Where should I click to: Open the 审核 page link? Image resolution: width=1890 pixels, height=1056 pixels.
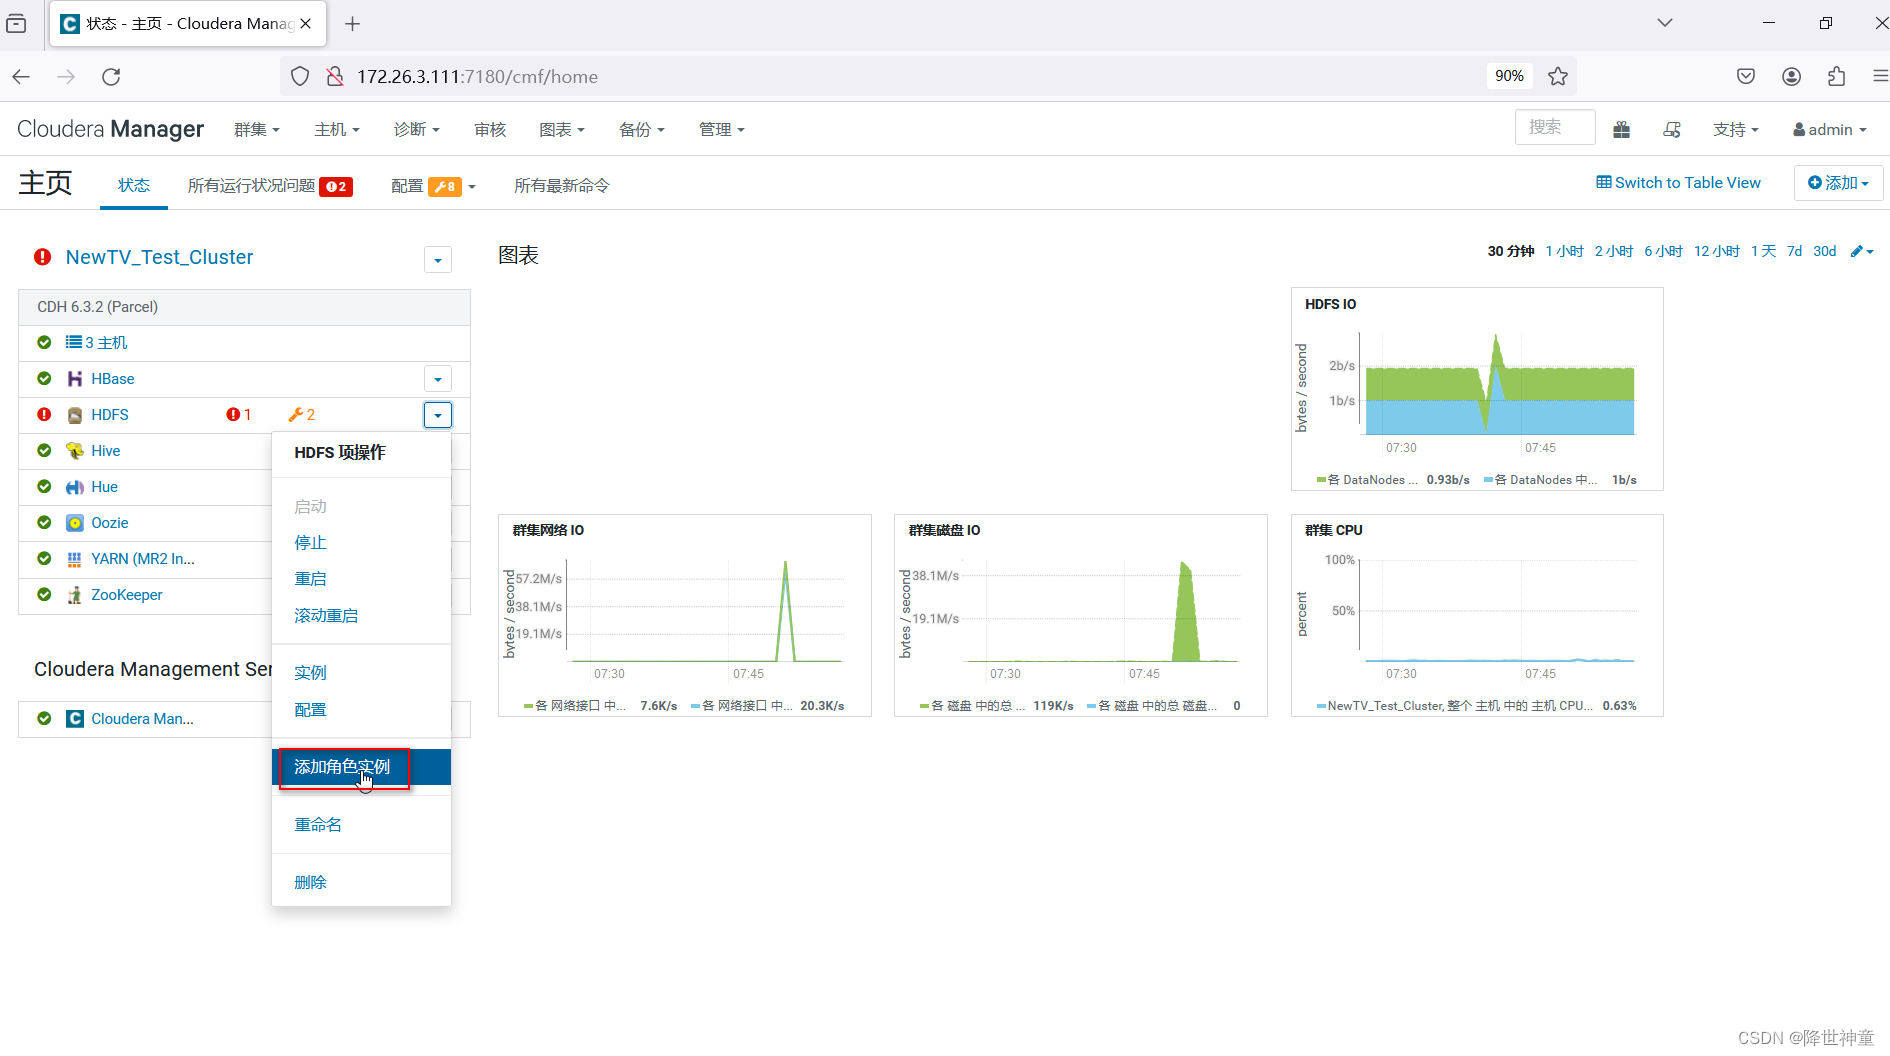click(490, 130)
